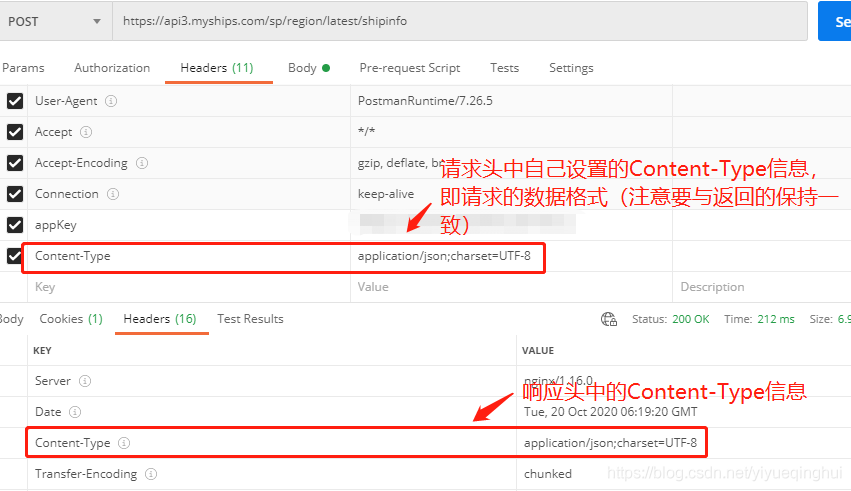Click the PostmanRuntime/7.26.5 value
851x491 pixels.
point(425,101)
